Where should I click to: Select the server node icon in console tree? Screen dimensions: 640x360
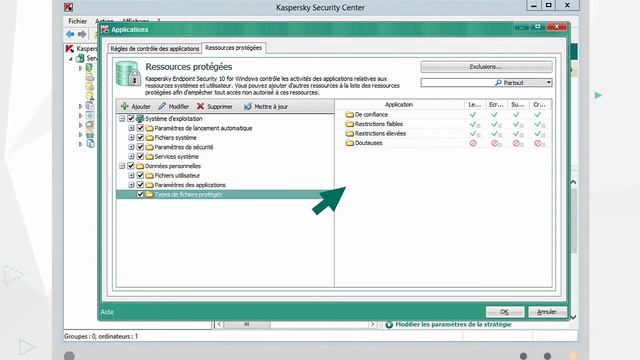[80, 58]
